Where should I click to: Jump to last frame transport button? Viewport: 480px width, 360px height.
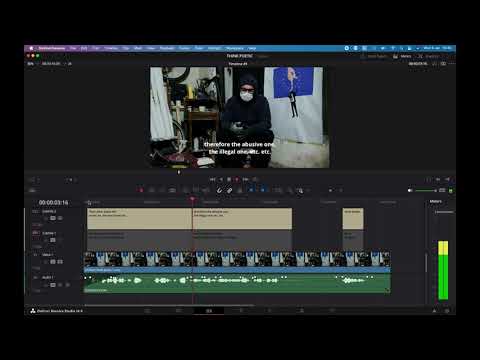(x=246, y=180)
